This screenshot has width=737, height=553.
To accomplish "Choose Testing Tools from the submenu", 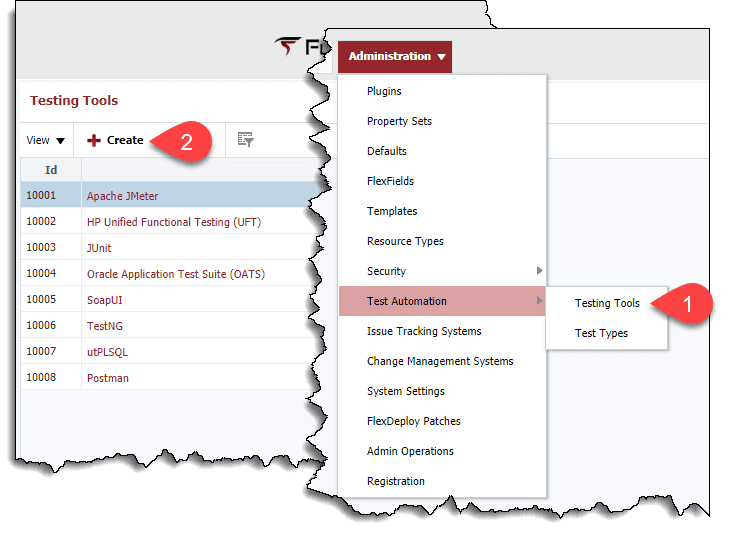I will 607,304.
